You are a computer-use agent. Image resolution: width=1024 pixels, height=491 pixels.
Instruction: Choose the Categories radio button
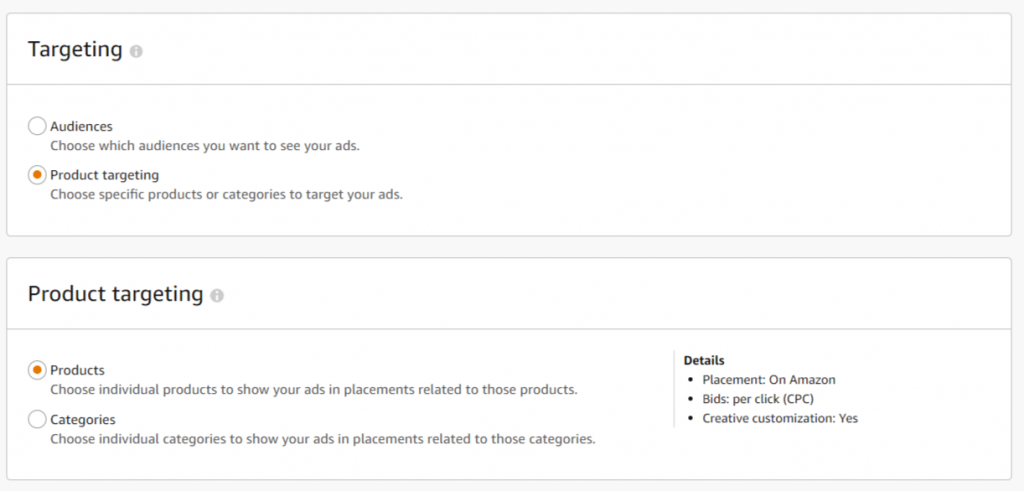click(x=37, y=419)
